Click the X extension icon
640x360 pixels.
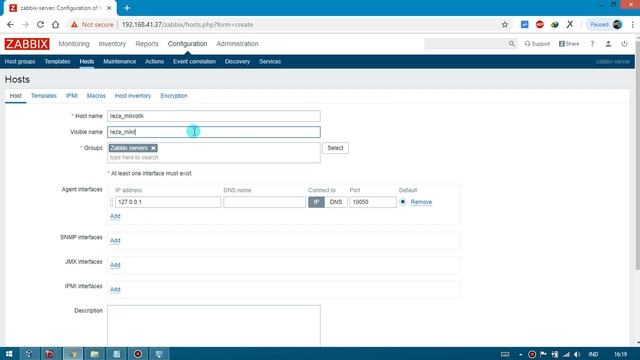pos(570,24)
